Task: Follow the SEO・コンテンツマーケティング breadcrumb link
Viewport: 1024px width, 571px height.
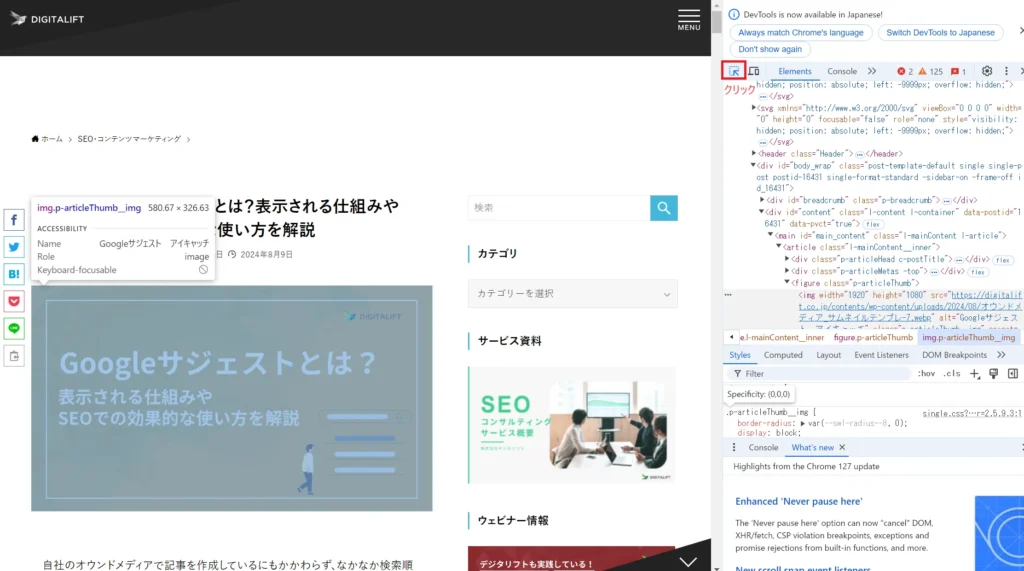Action: click(129, 139)
